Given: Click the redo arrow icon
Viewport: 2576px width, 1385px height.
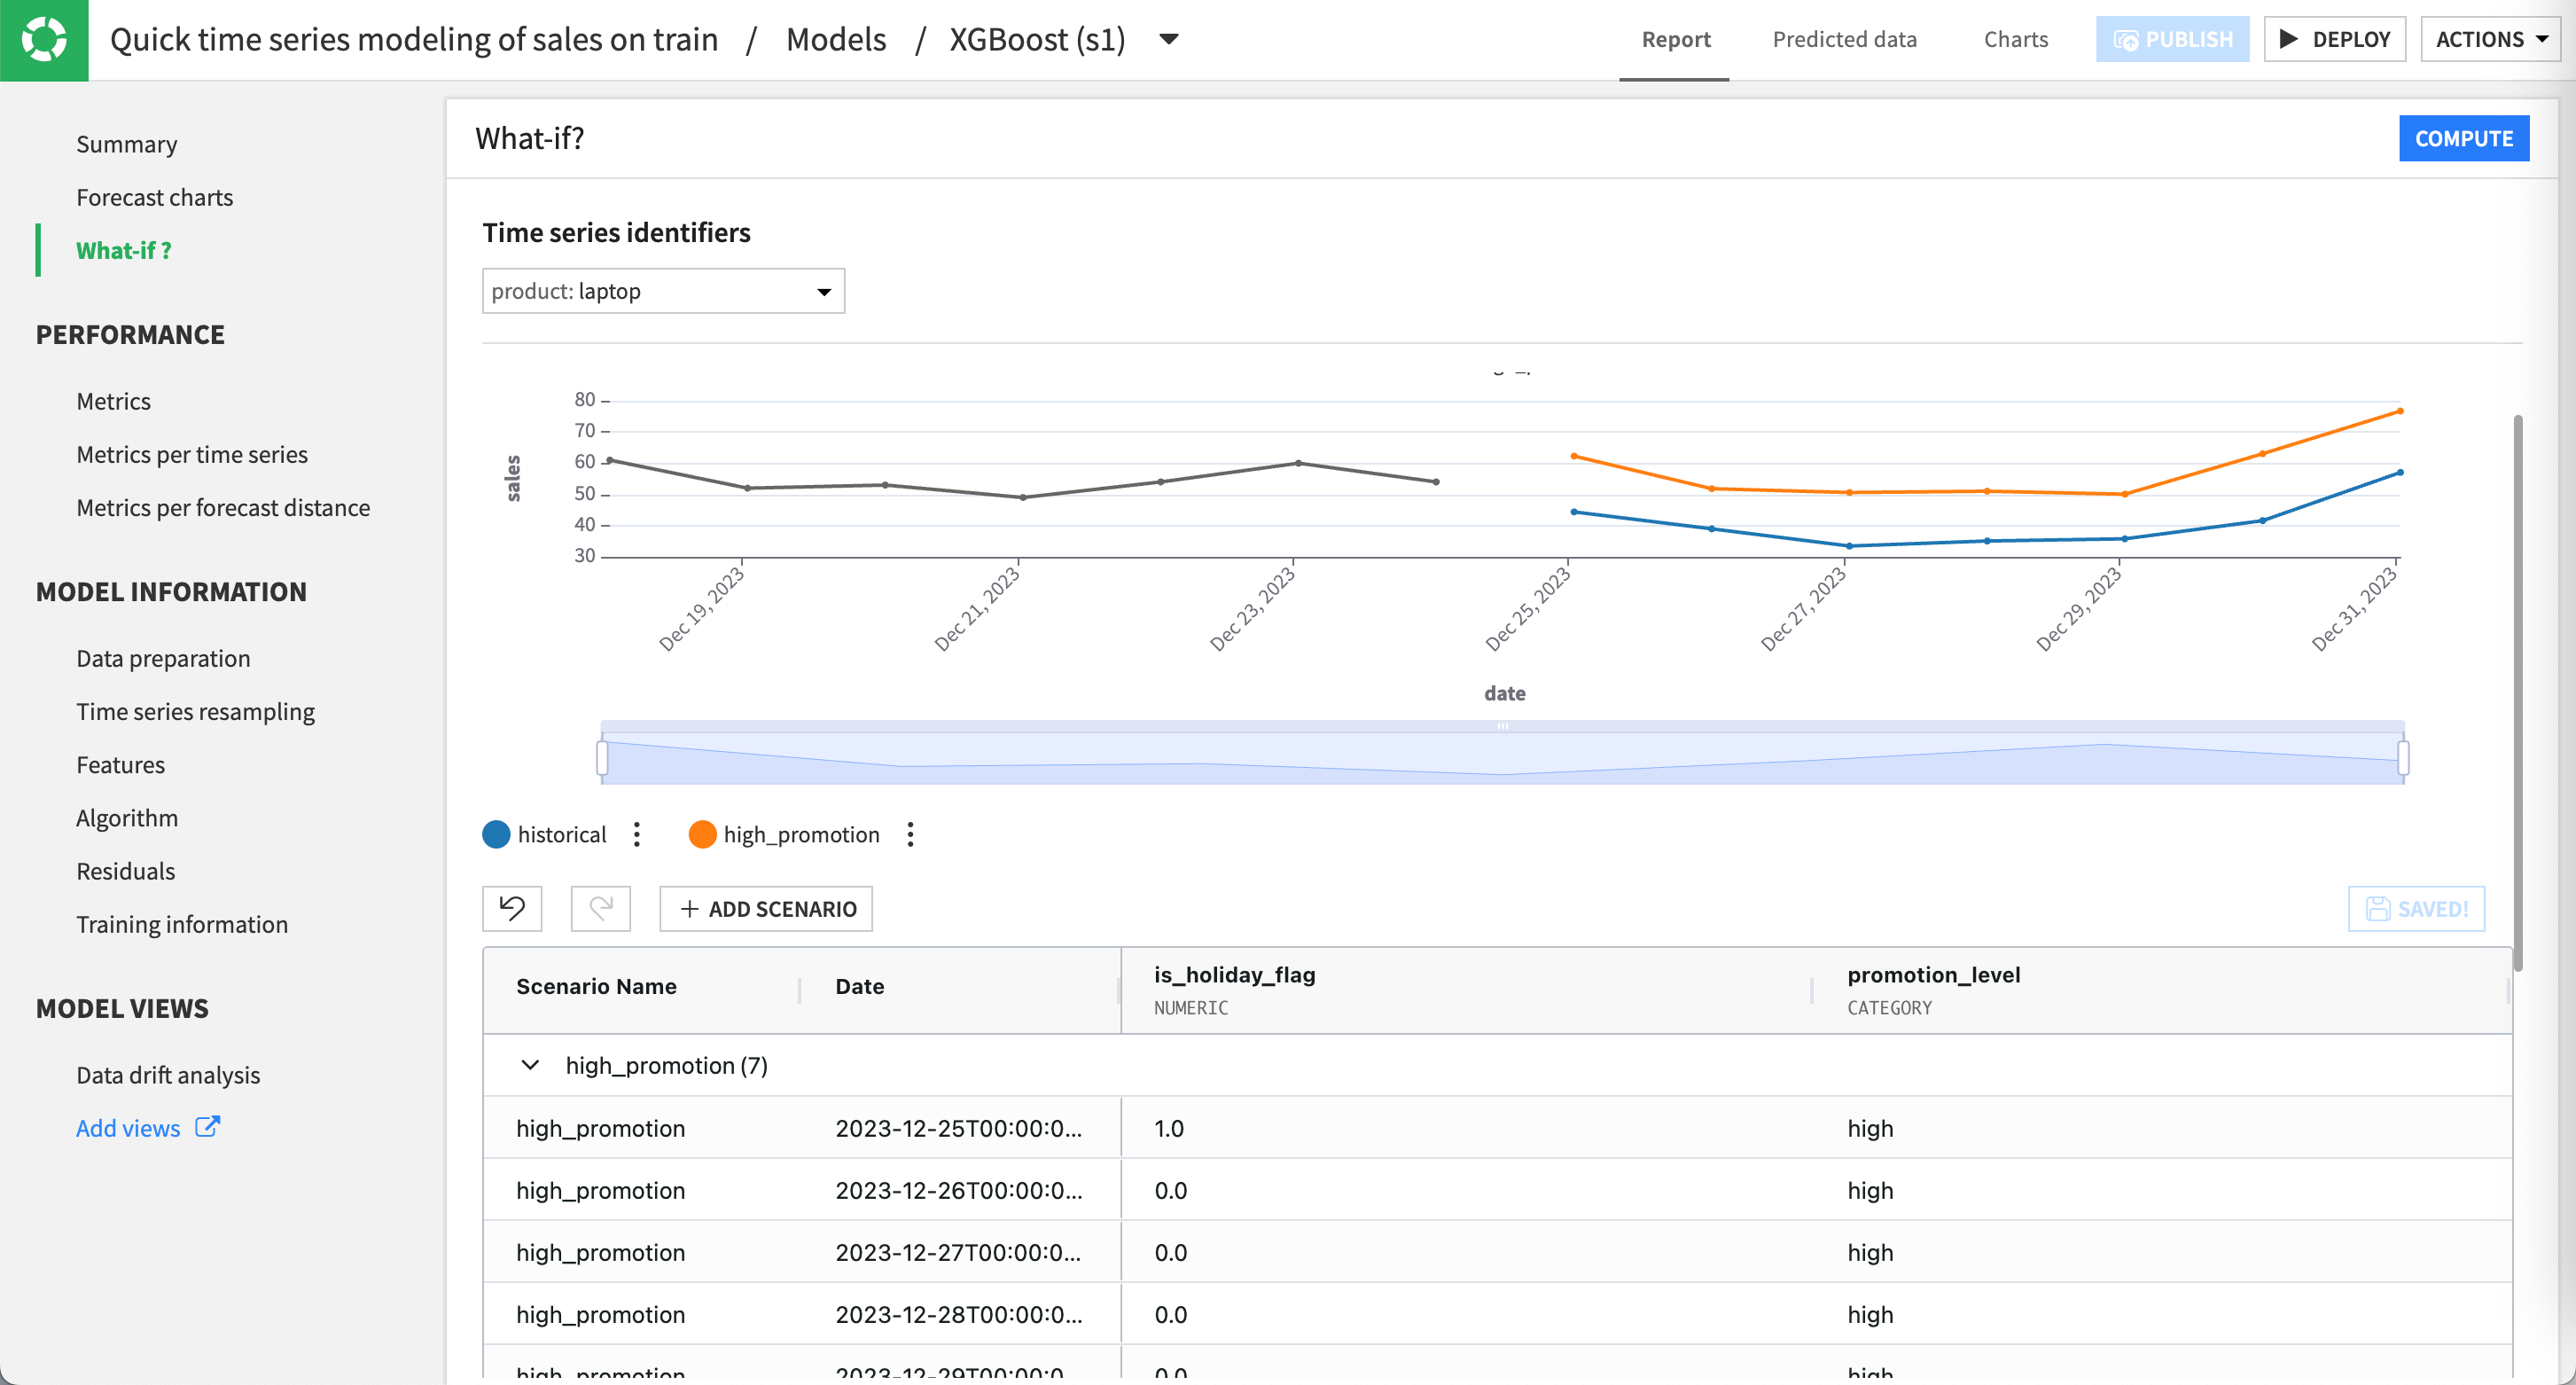Looking at the screenshot, I should (x=600, y=908).
